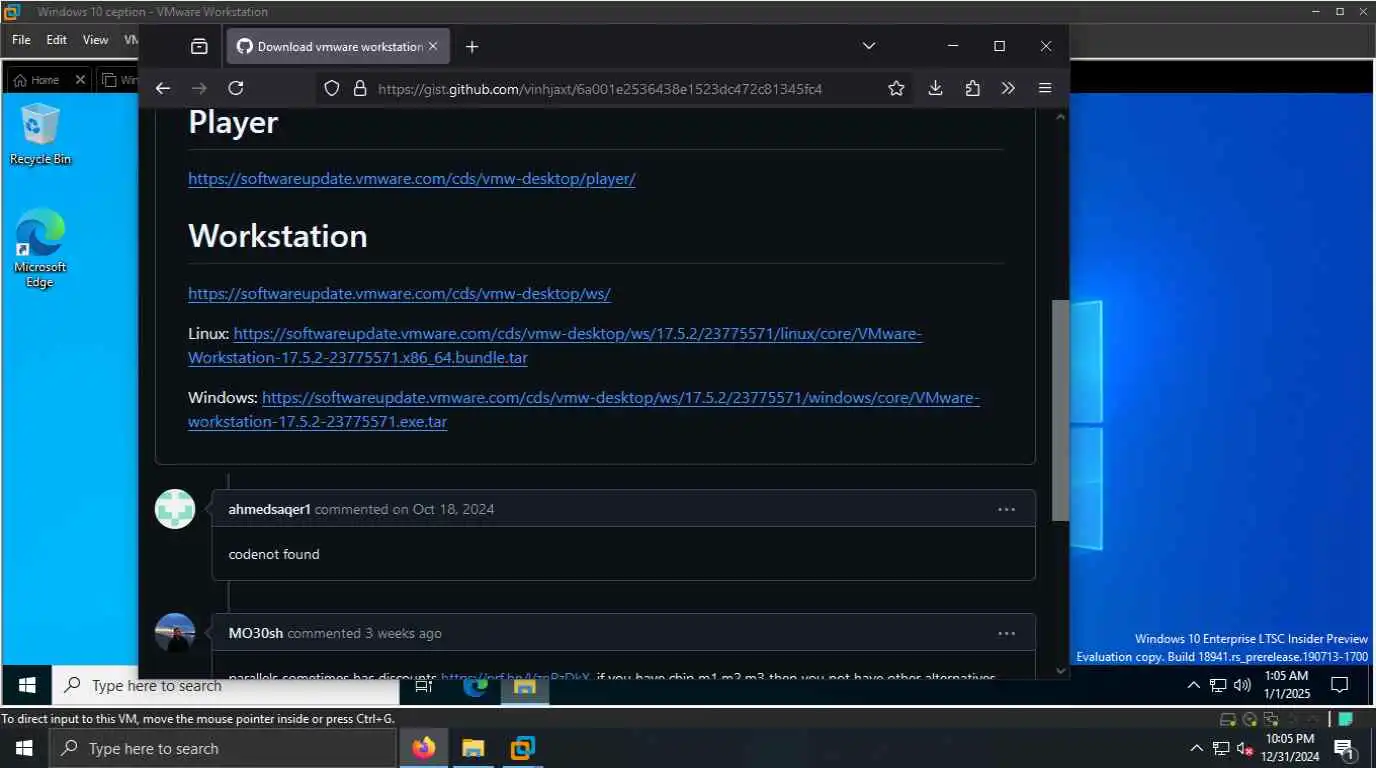Click the tracking protection shield icon
1376x768 pixels.
(333, 88)
